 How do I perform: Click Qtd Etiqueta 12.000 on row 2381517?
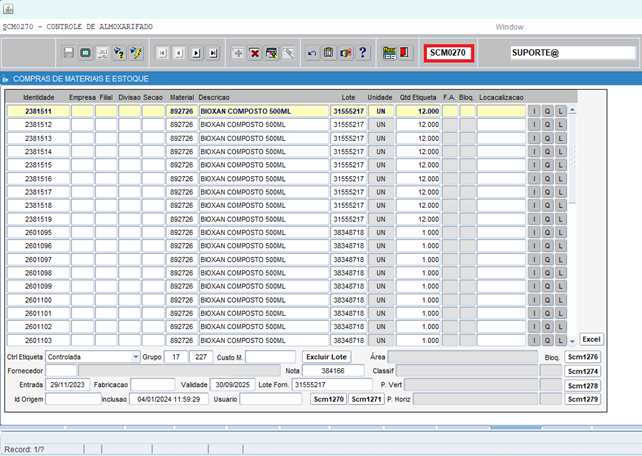pos(418,192)
